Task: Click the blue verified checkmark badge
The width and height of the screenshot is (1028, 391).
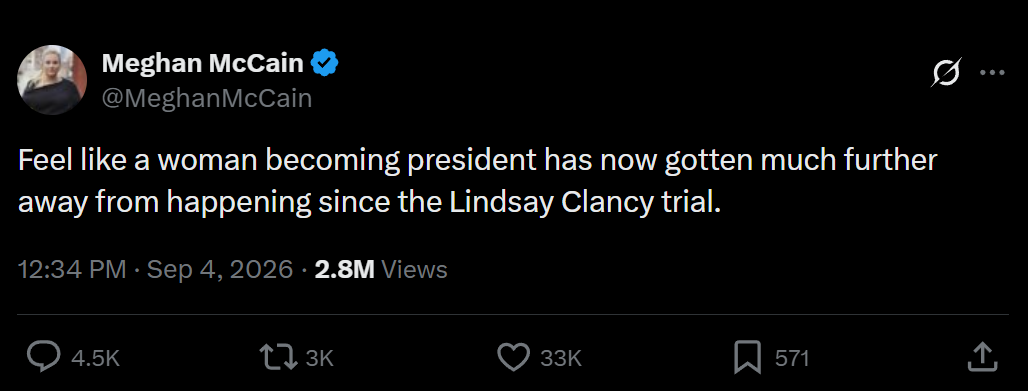Action: (x=324, y=63)
